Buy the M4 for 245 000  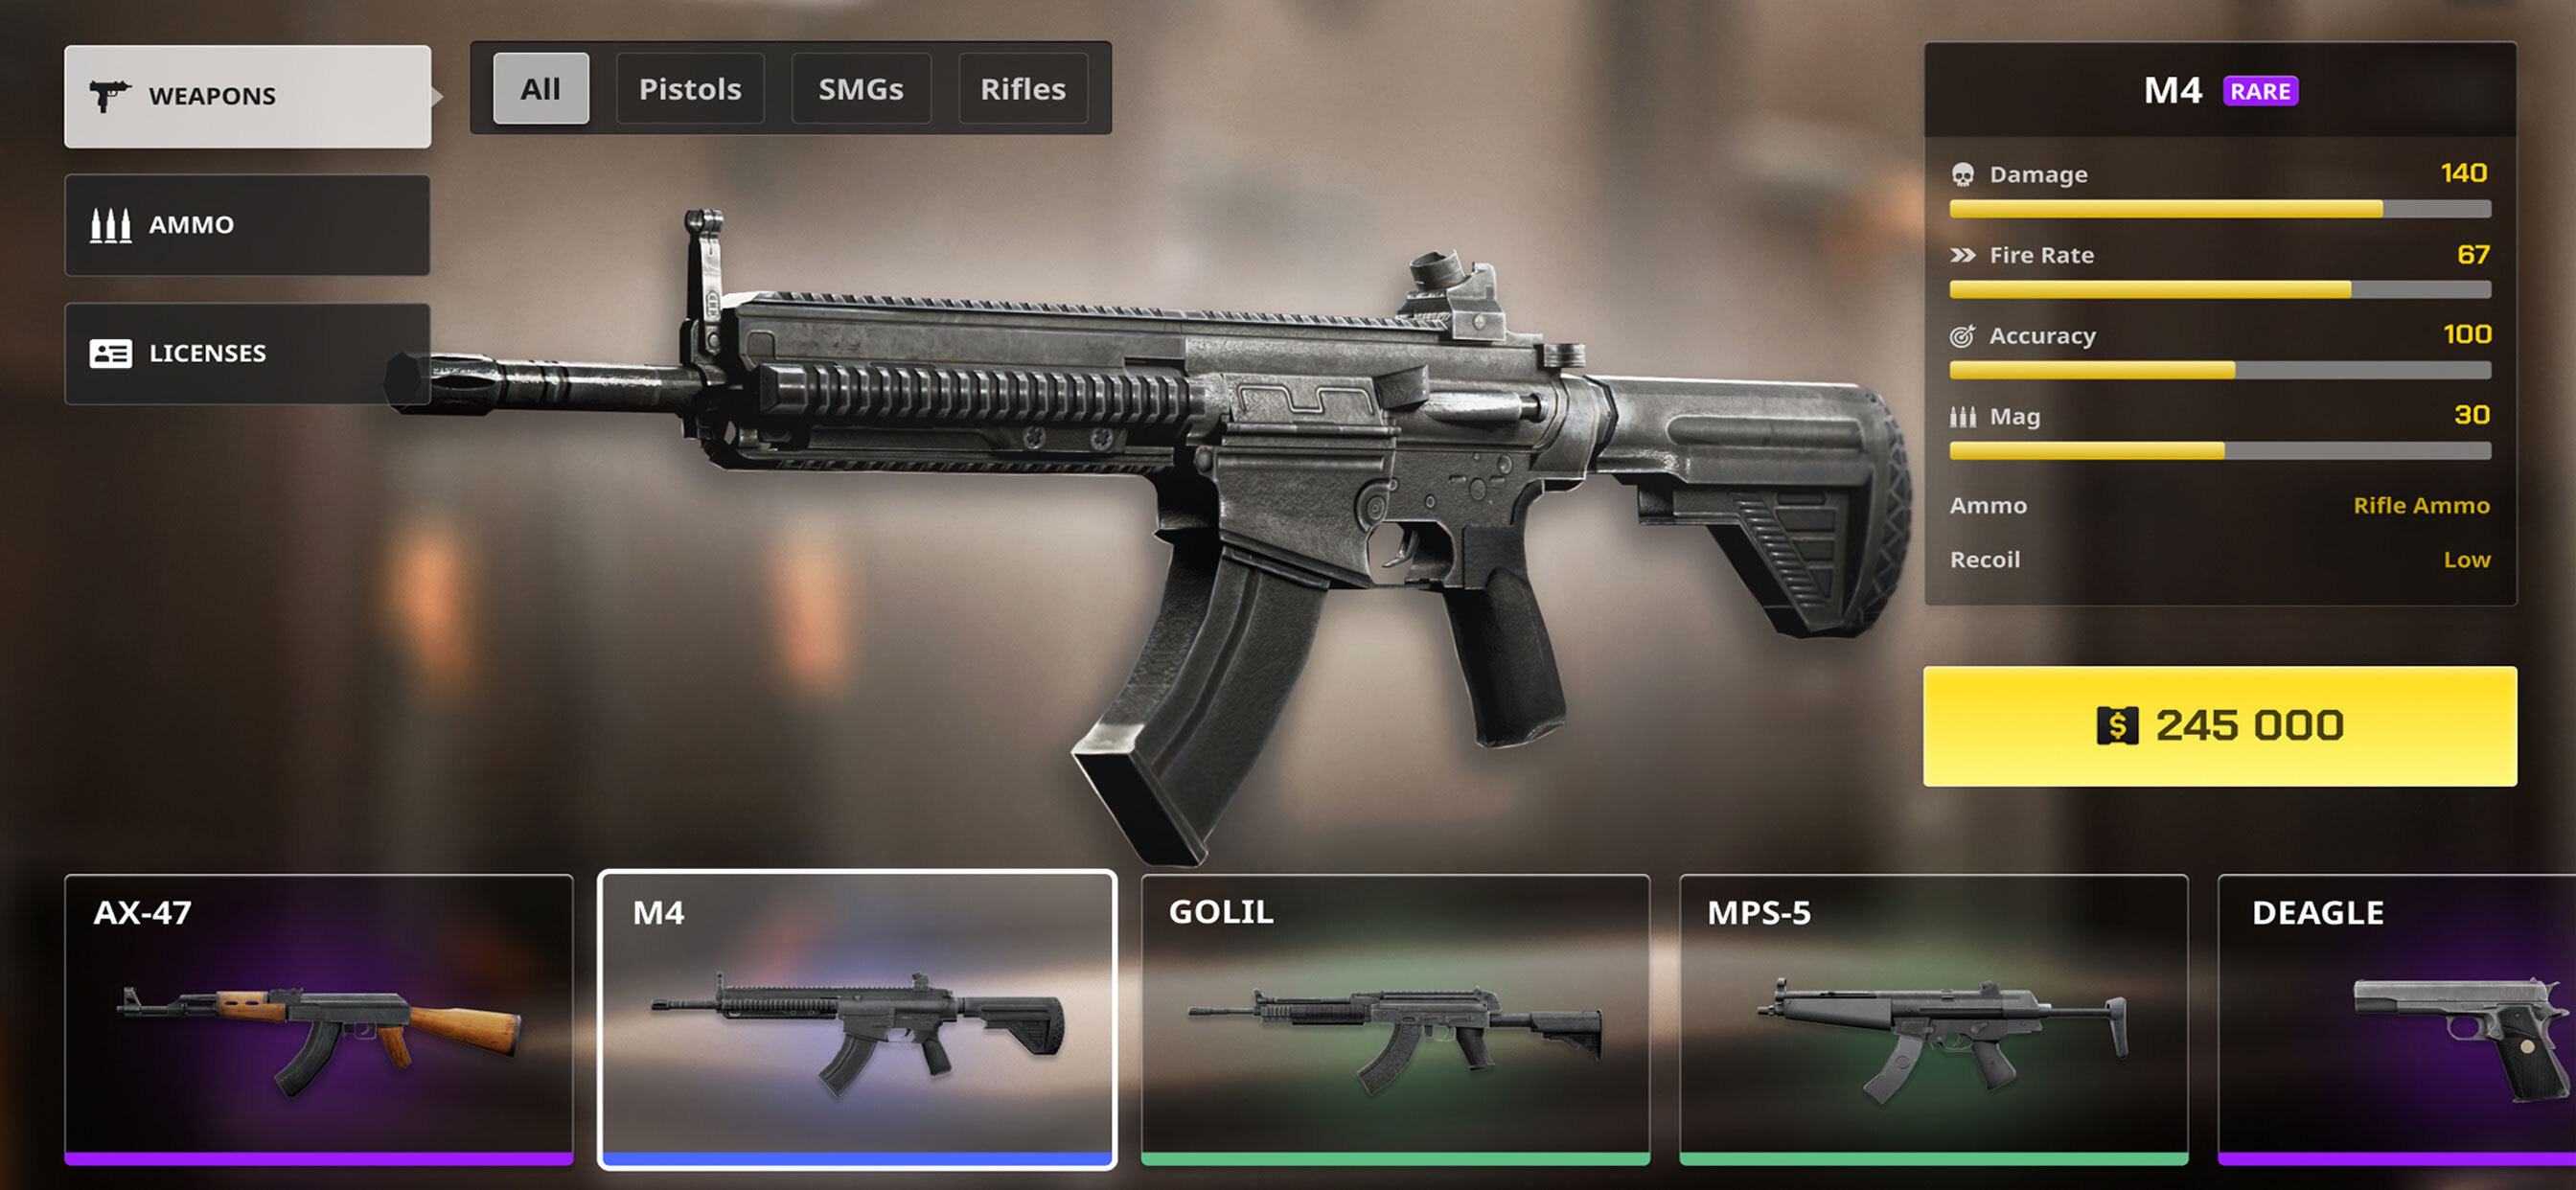pyautogui.click(x=2219, y=726)
